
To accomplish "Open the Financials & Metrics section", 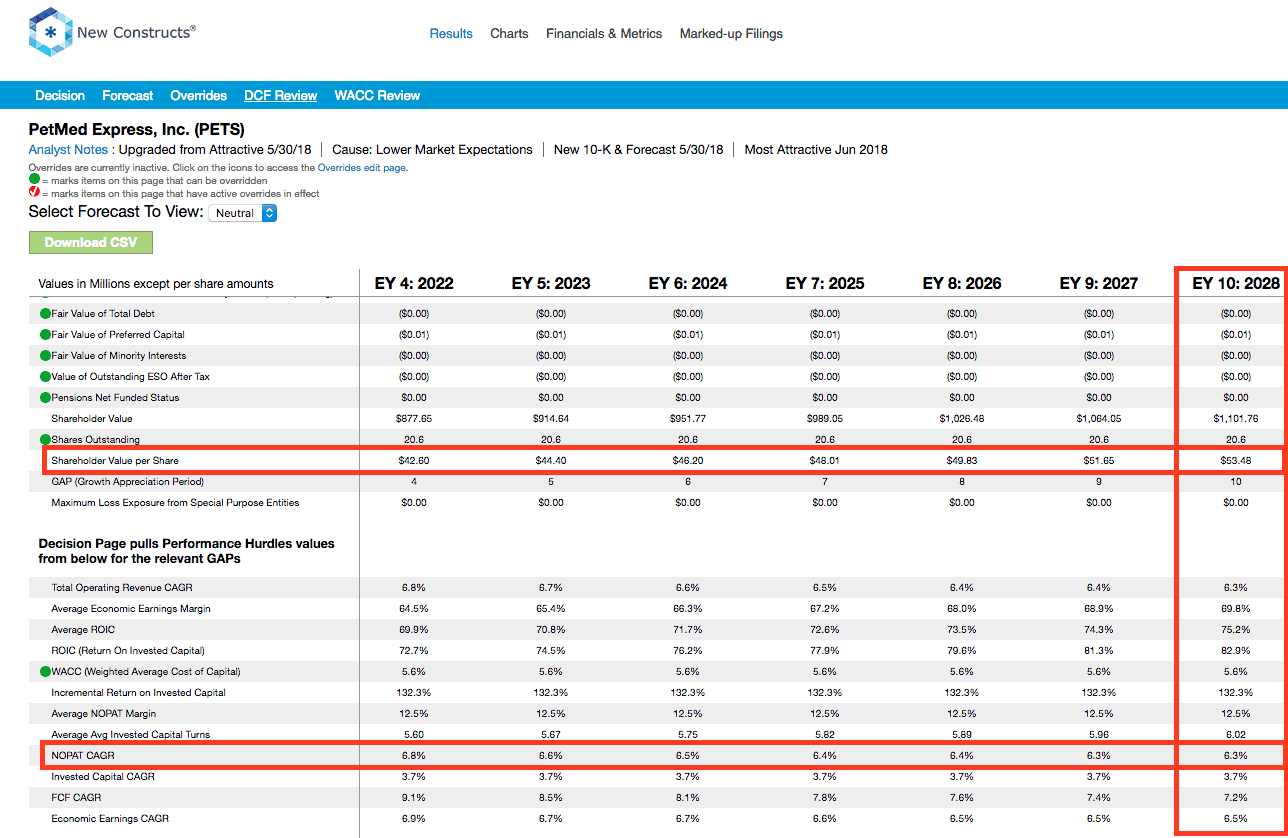I will click(x=604, y=33).
